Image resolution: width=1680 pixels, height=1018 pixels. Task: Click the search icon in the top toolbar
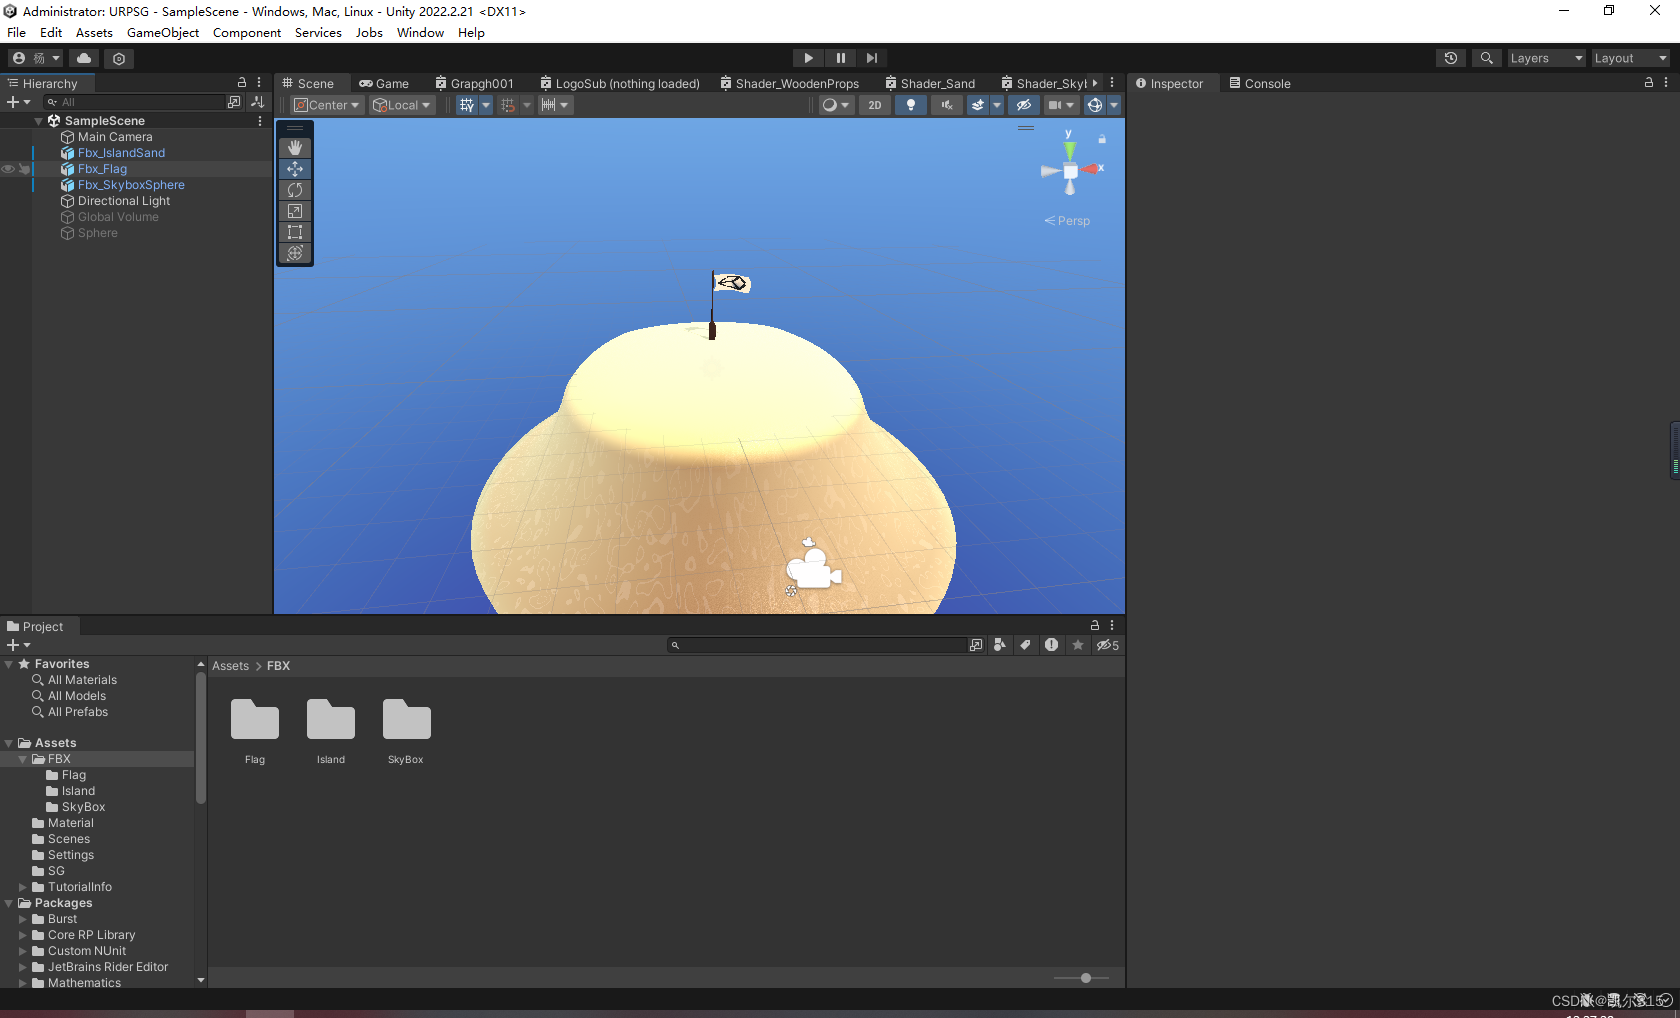1487,58
